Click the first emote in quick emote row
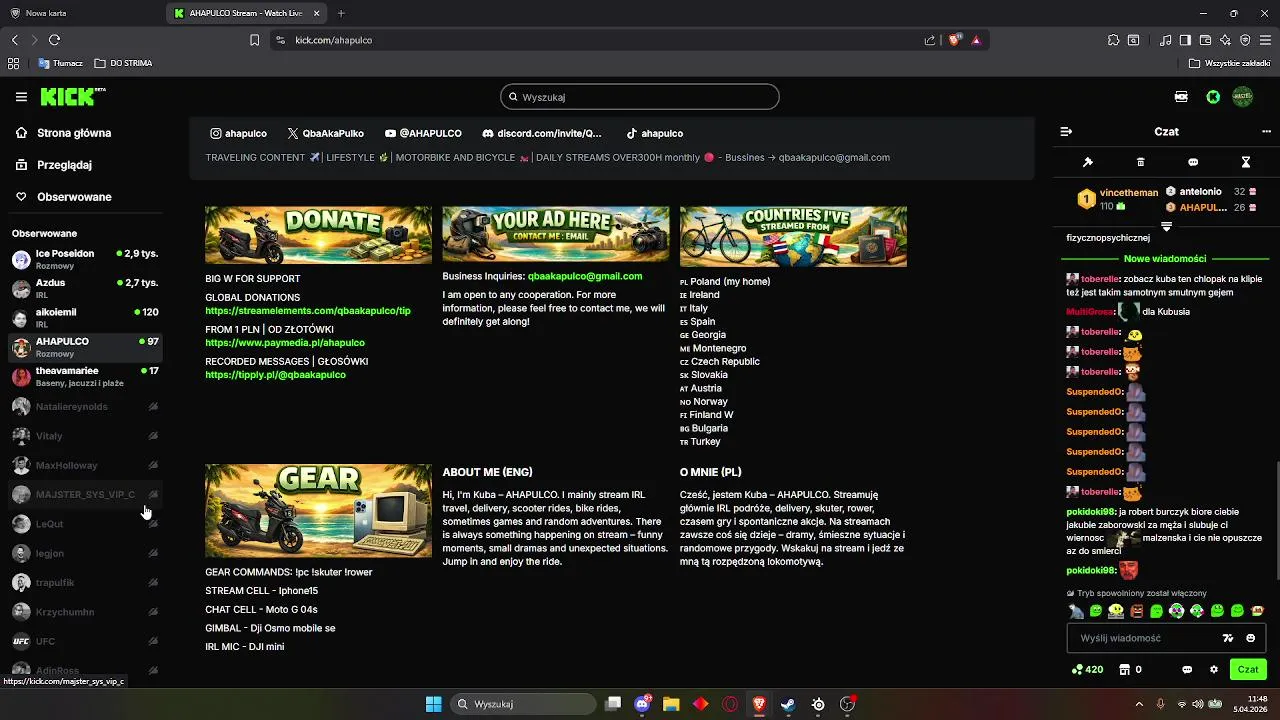Screen dimensions: 1280x720 1076,611
